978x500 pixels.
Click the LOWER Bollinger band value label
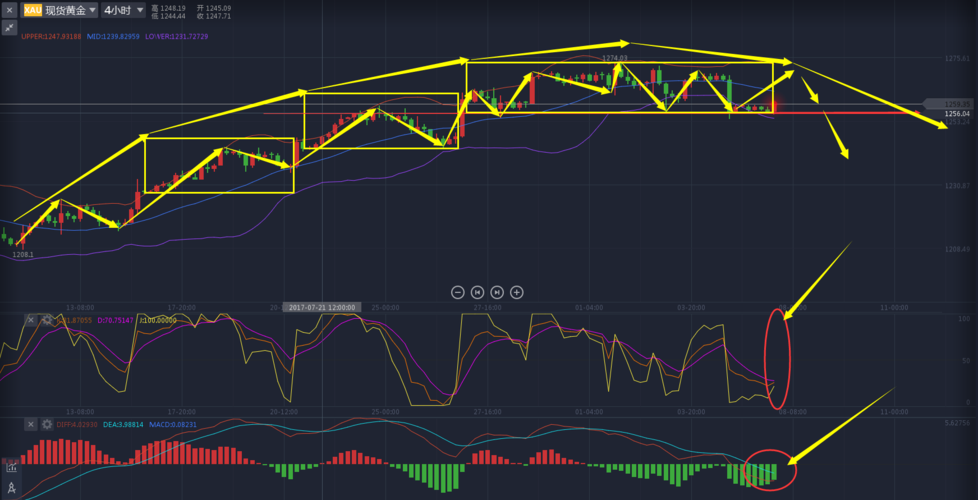176,37
